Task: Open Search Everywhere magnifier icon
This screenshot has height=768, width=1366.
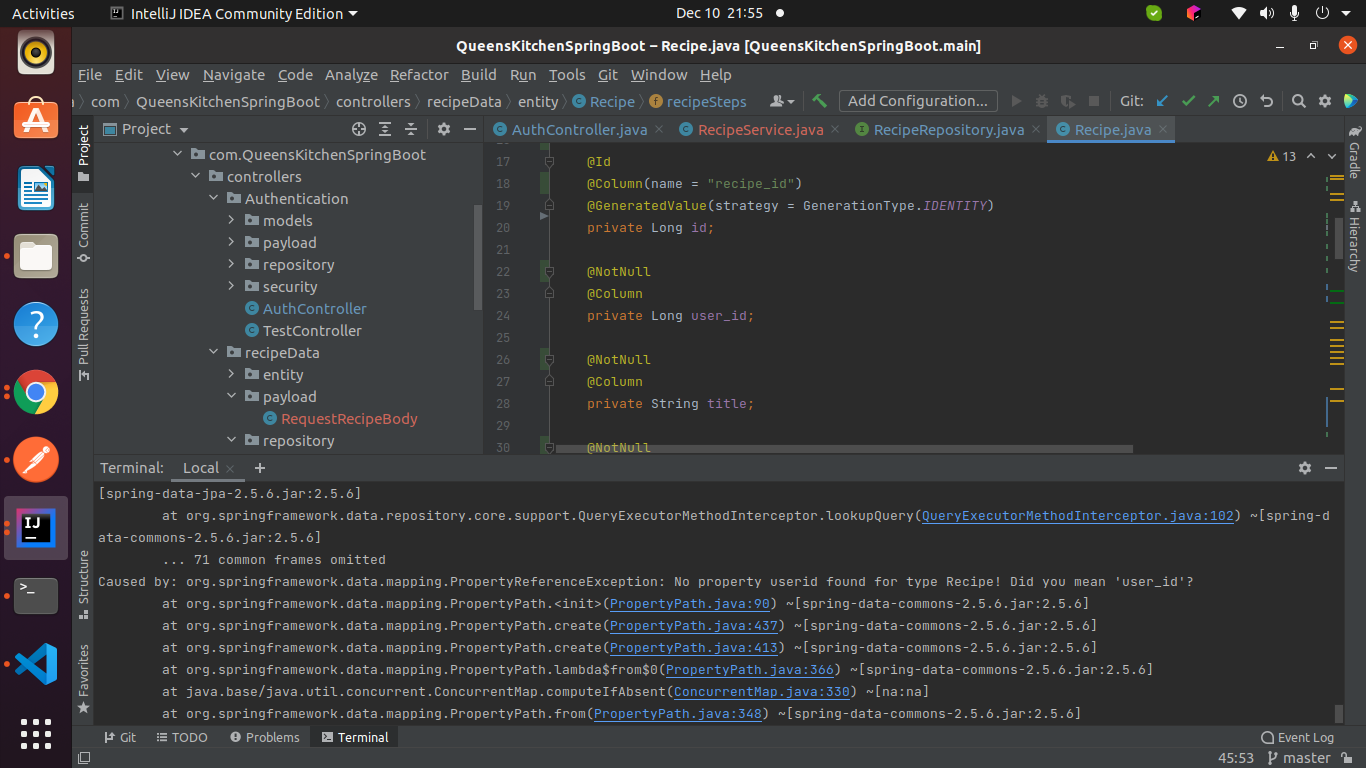Action: [x=1298, y=101]
